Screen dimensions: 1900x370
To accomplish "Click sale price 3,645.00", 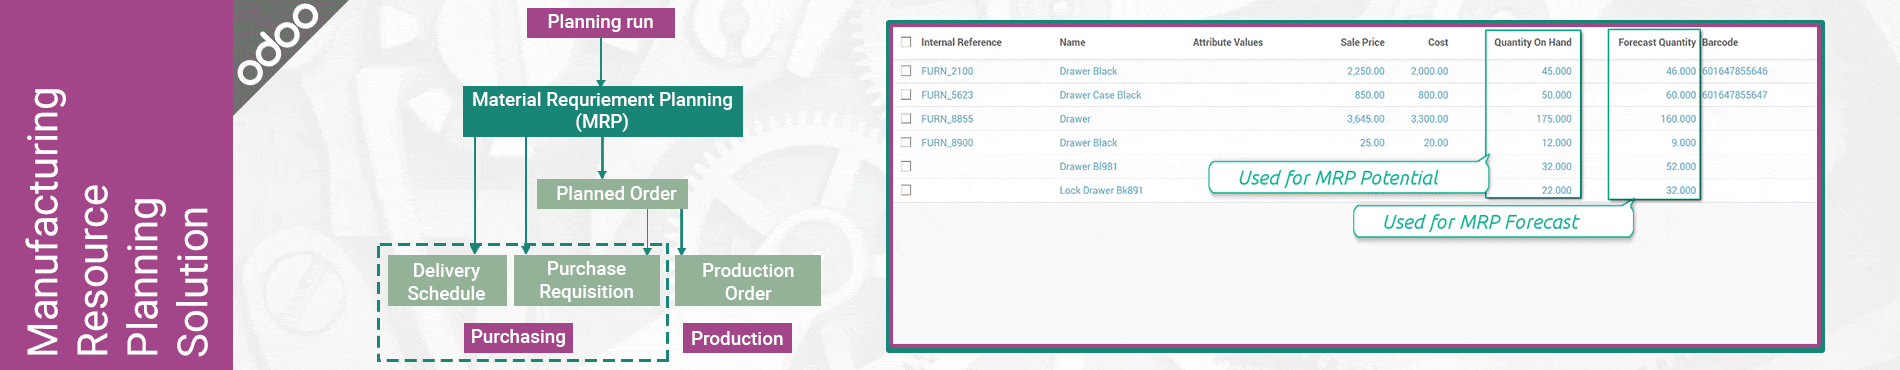I will [x=1365, y=119].
